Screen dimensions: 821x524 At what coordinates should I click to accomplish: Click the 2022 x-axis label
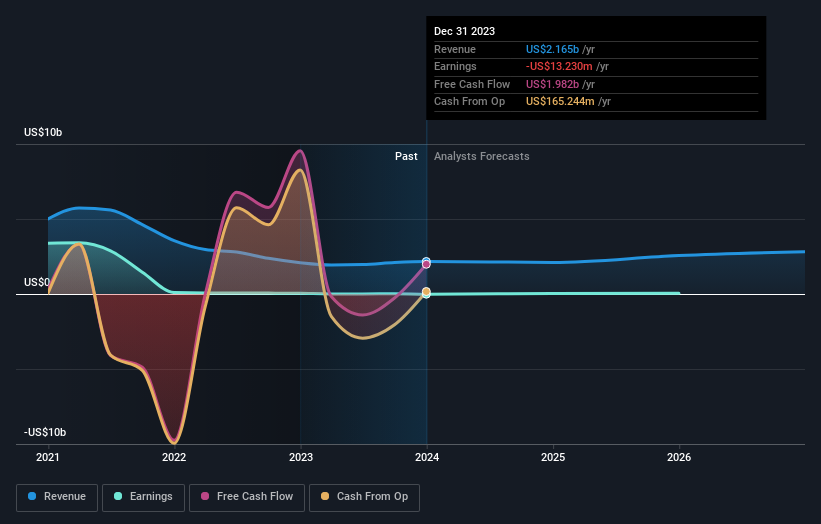pyautogui.click(x=174, y=457)
